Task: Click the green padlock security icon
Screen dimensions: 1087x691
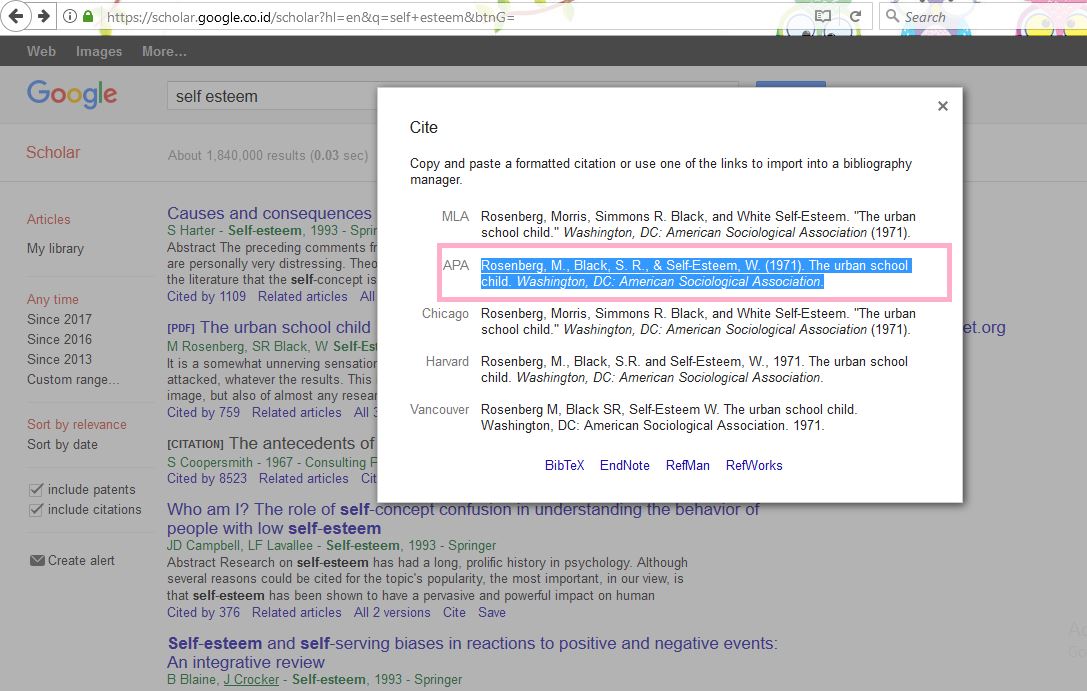Action: [x=90, y=16]
